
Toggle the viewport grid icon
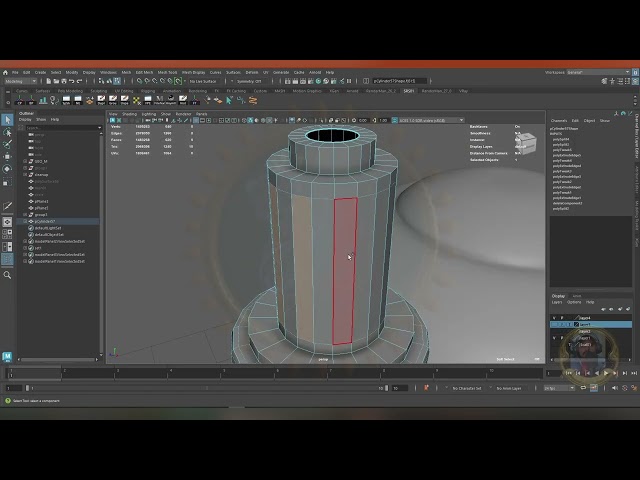(196, 120)
